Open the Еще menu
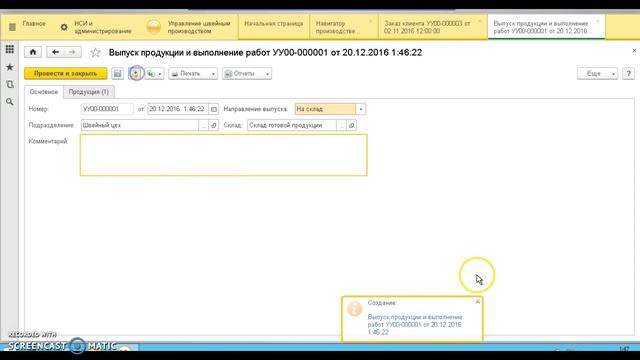Image resolution: width=640 pixels, height=360 pixels. (x=597, y=73)
